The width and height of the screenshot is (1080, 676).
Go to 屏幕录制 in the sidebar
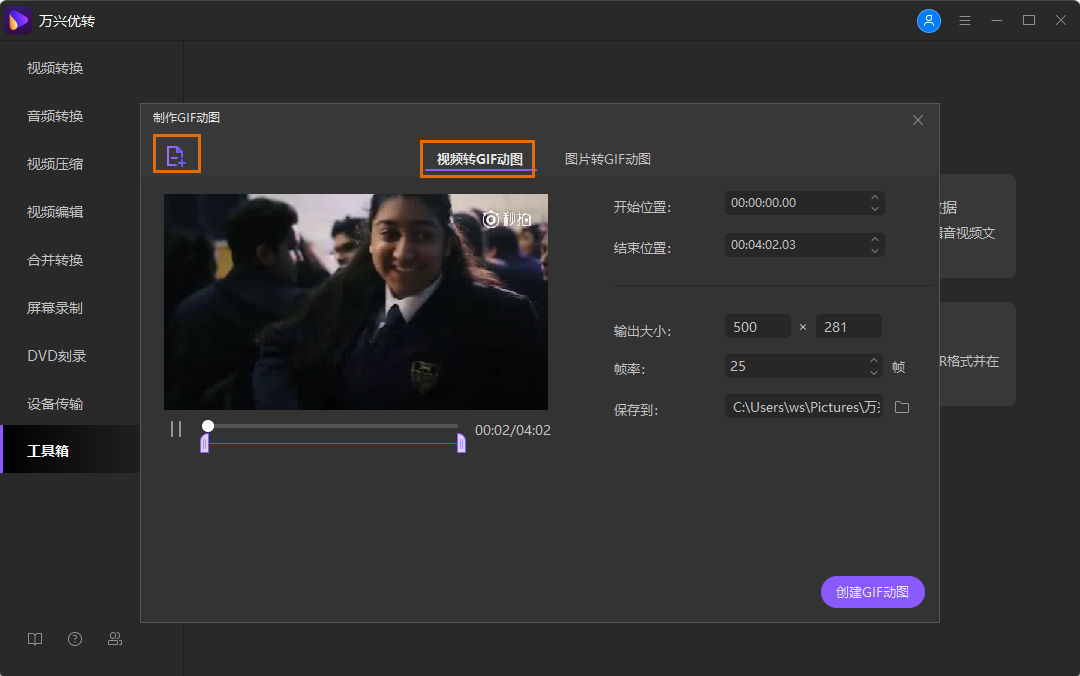click(55, 308)
